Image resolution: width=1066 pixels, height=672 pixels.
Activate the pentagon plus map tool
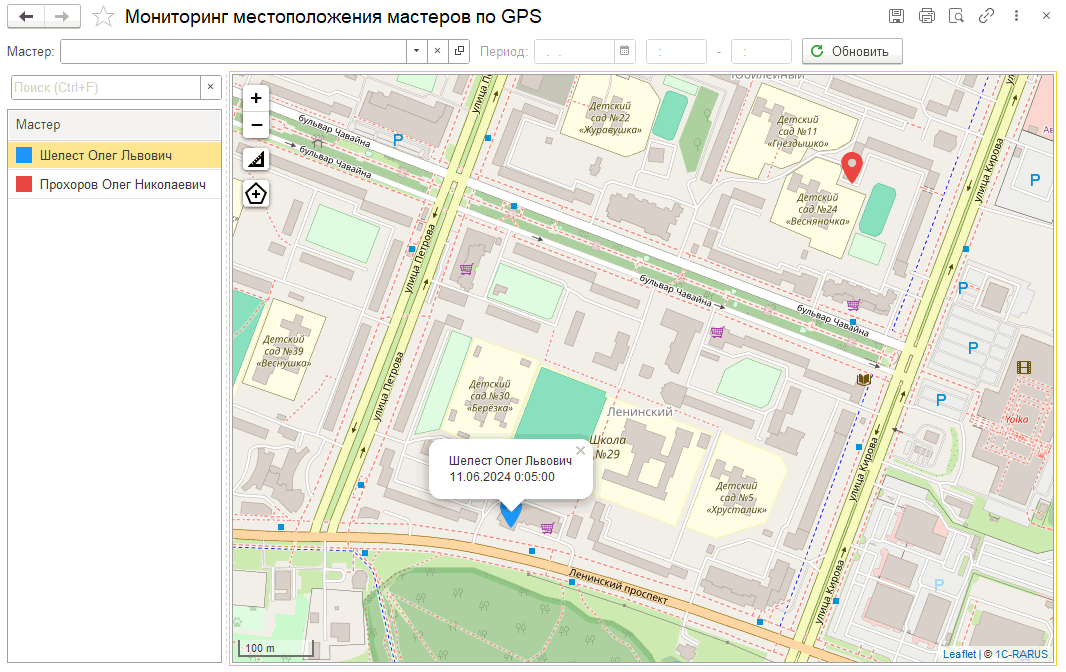pos(256,194)
